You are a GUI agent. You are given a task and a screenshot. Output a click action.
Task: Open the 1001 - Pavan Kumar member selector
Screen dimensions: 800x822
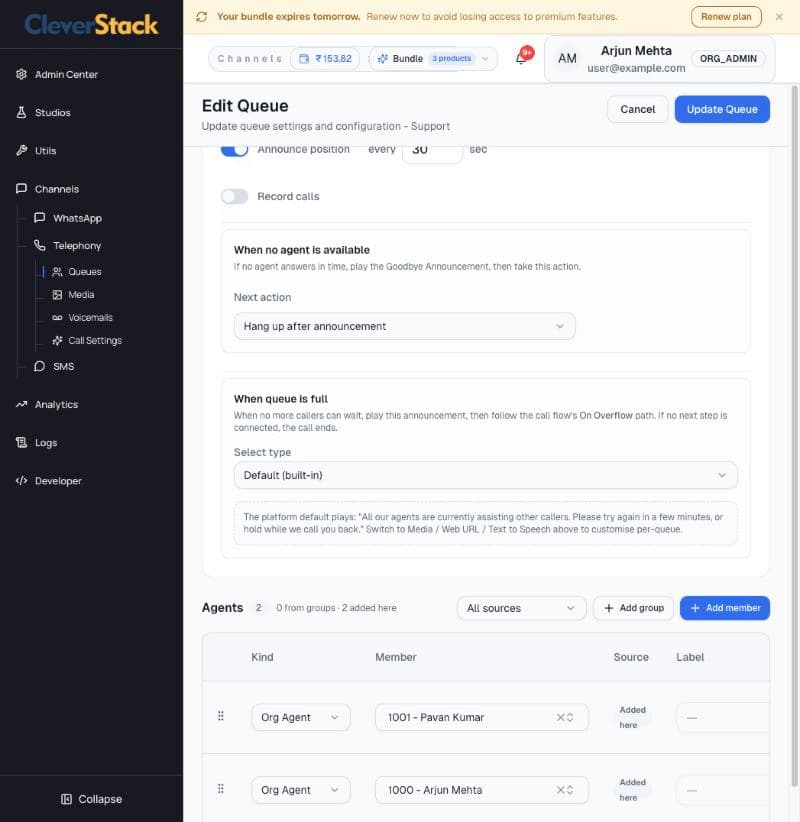pyautogui.click(x=482, y=717)
